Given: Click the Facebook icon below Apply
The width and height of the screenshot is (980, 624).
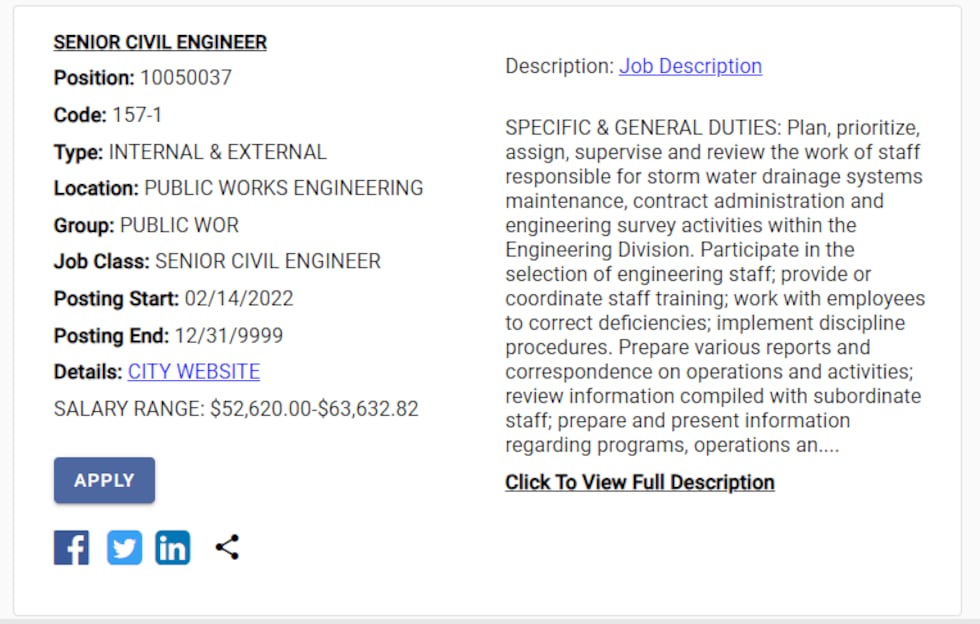Looking at the screenshot, I should (70, 547).
